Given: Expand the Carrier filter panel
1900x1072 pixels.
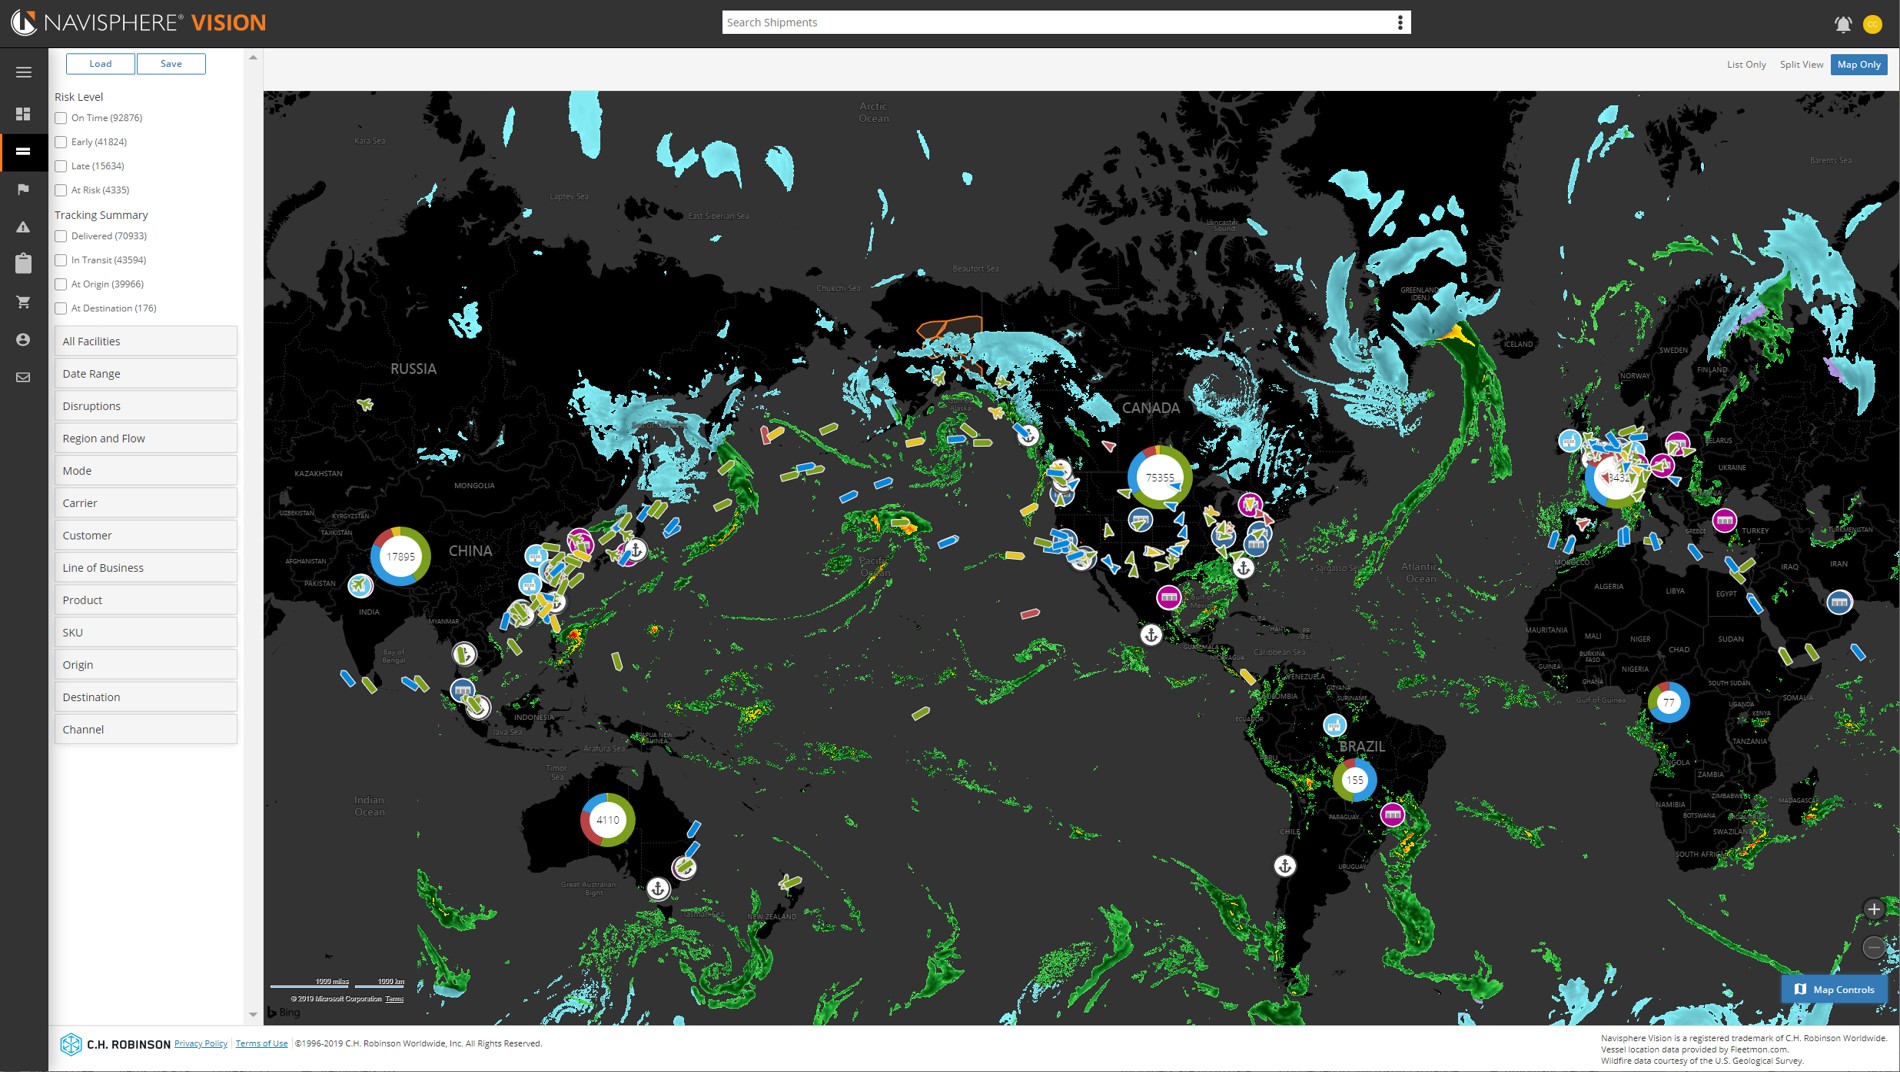Looking at the screenshot, I should click(146, 503).
